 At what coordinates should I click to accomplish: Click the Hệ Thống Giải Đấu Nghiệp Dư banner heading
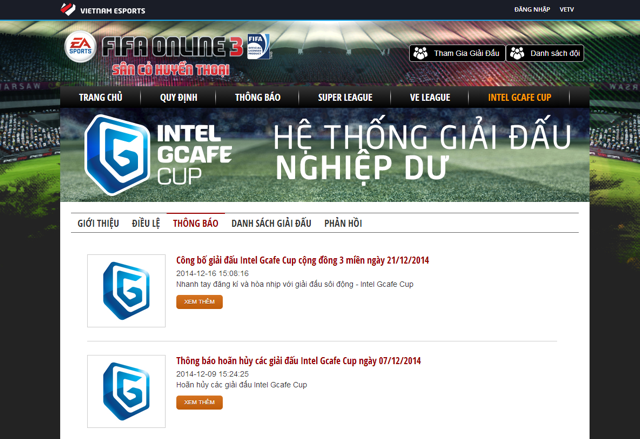pos(422,151)
